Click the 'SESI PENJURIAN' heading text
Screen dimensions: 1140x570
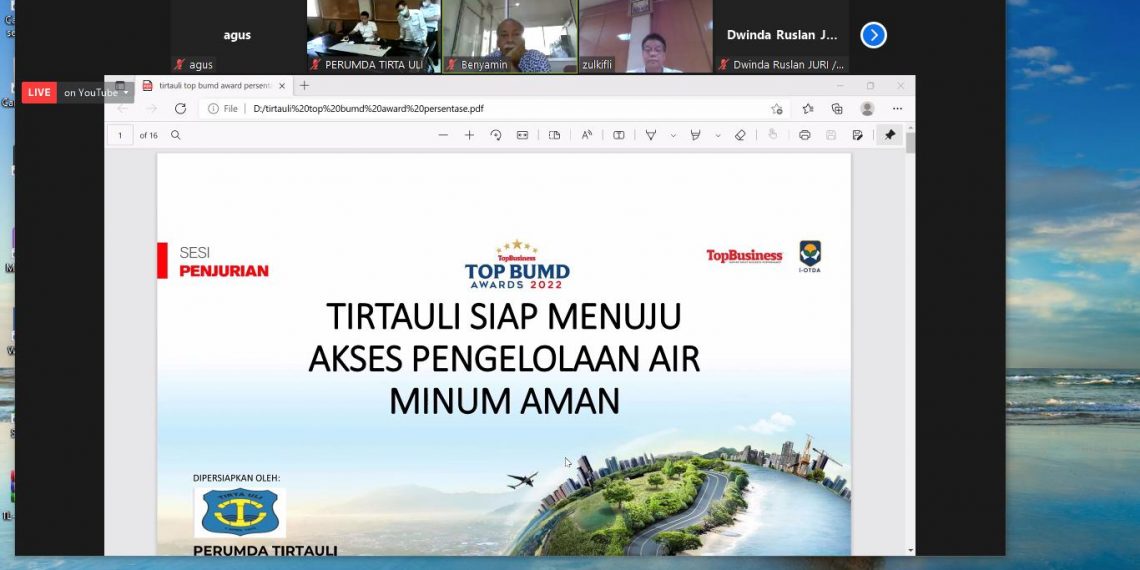click(223, 262)
